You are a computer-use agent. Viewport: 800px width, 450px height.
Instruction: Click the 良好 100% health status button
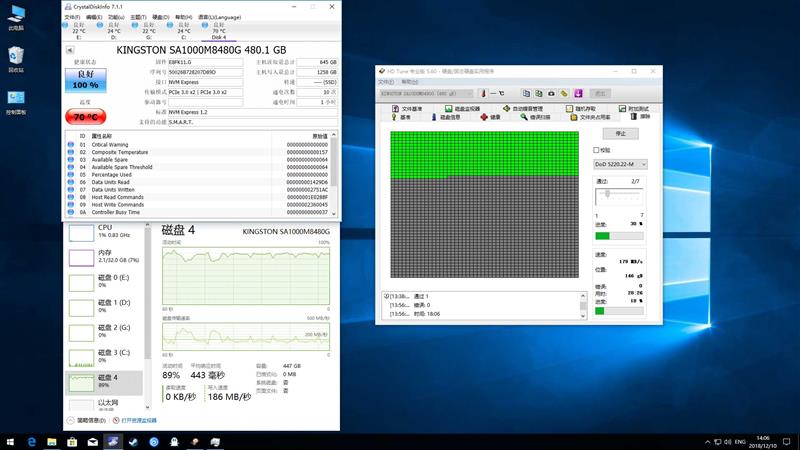coord(85,80)
